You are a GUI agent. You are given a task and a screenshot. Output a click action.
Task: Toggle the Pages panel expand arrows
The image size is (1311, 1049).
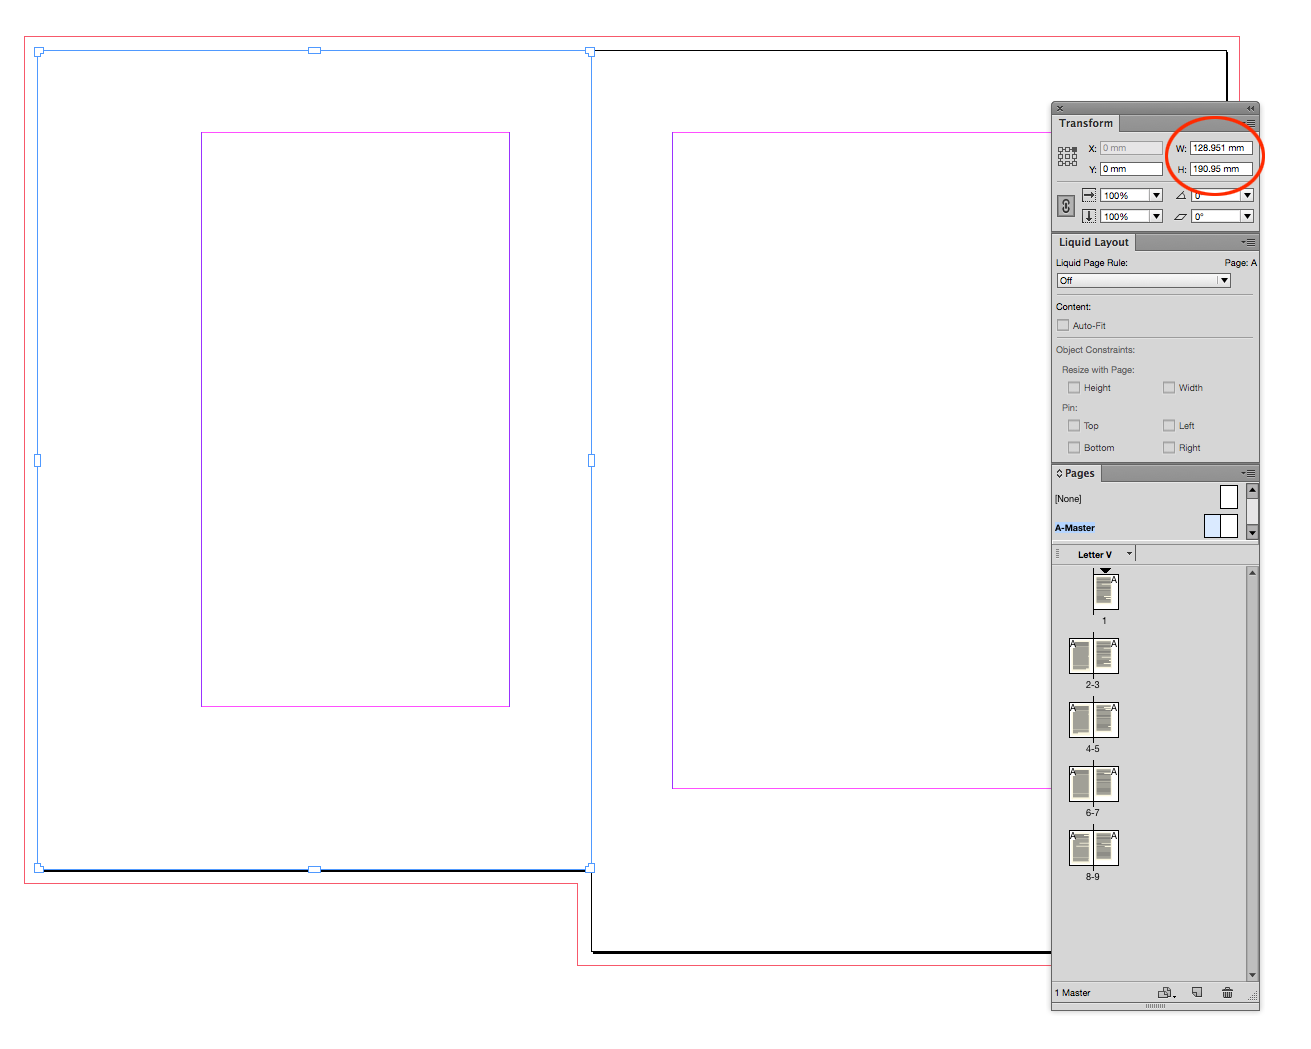[x=1059, y=473]
